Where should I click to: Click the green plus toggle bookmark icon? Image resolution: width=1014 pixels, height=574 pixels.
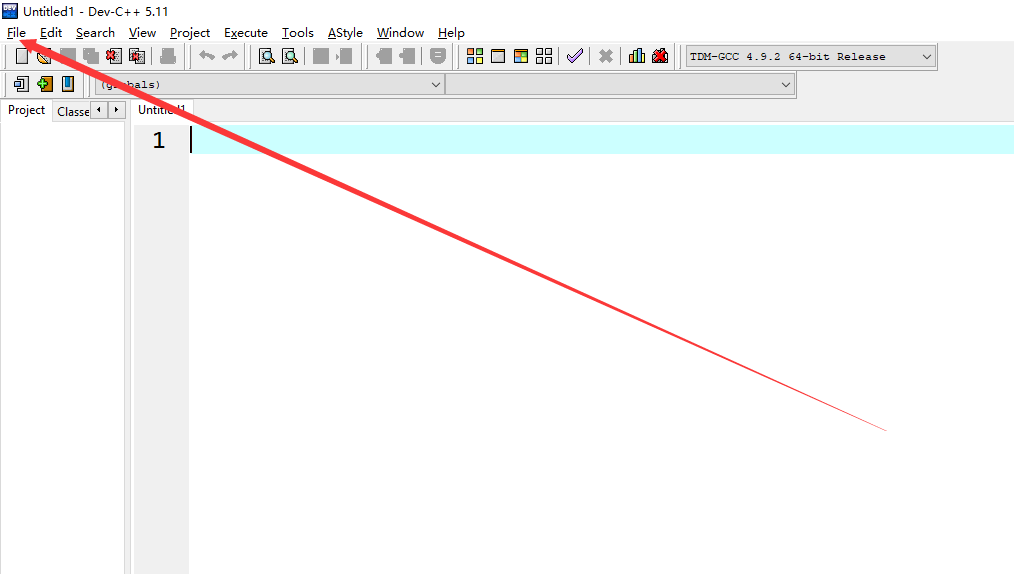[45, 83]
